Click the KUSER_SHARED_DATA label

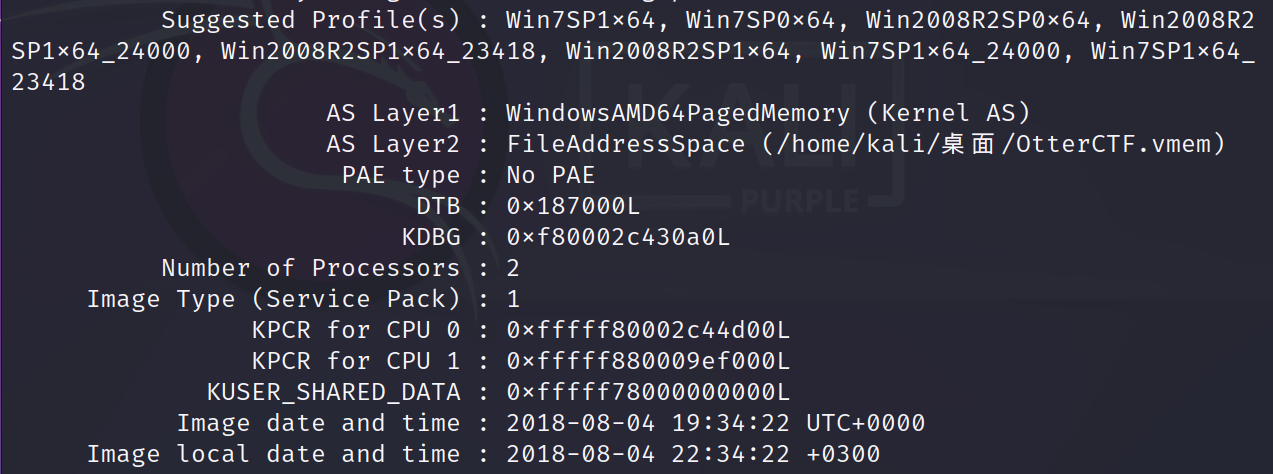(x=333, y=392)
